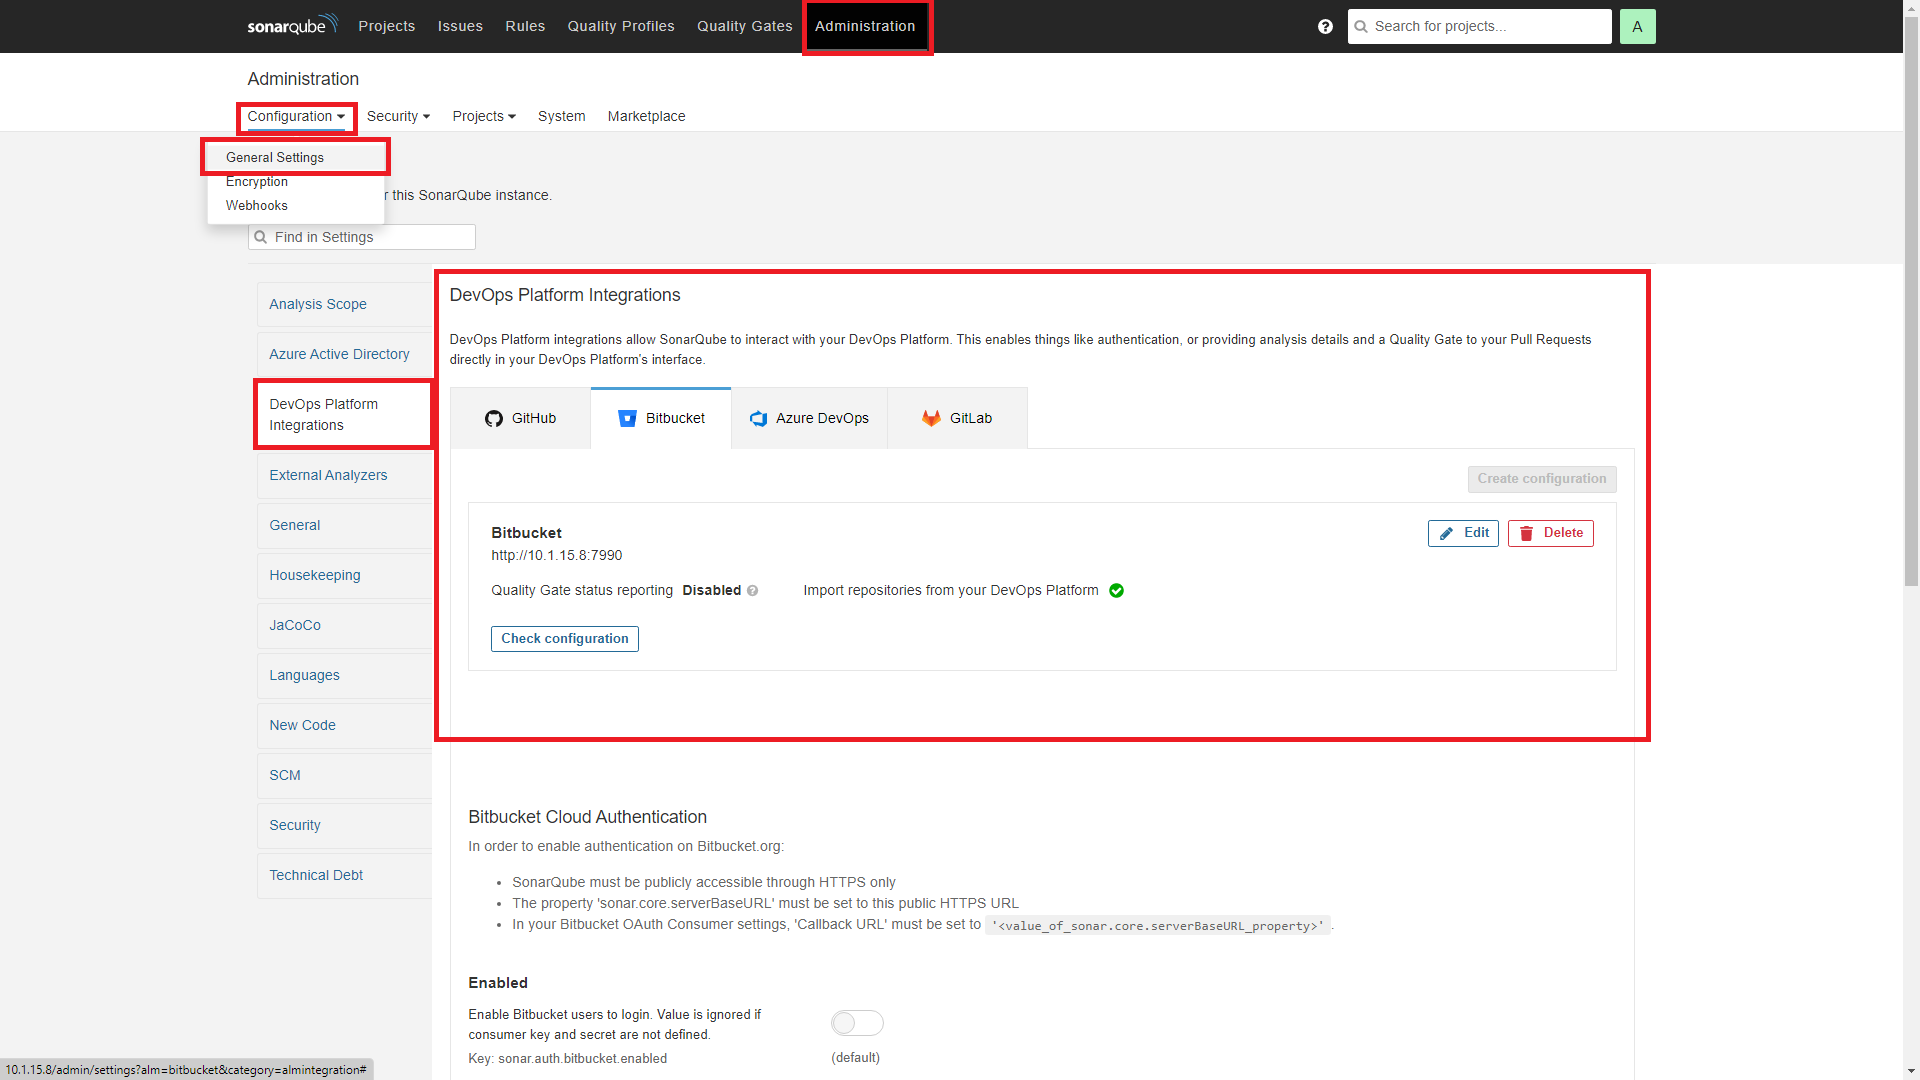Screen dimensions: 1920x1080
Task: Open Housekeeping settings category
Action: click(345, 576)
